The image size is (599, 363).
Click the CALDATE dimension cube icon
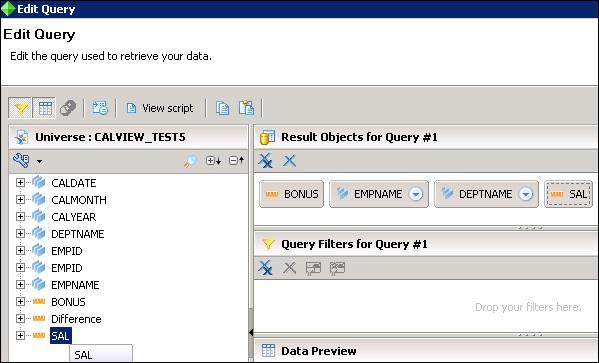pyautogui.click(x=39, y=182)
